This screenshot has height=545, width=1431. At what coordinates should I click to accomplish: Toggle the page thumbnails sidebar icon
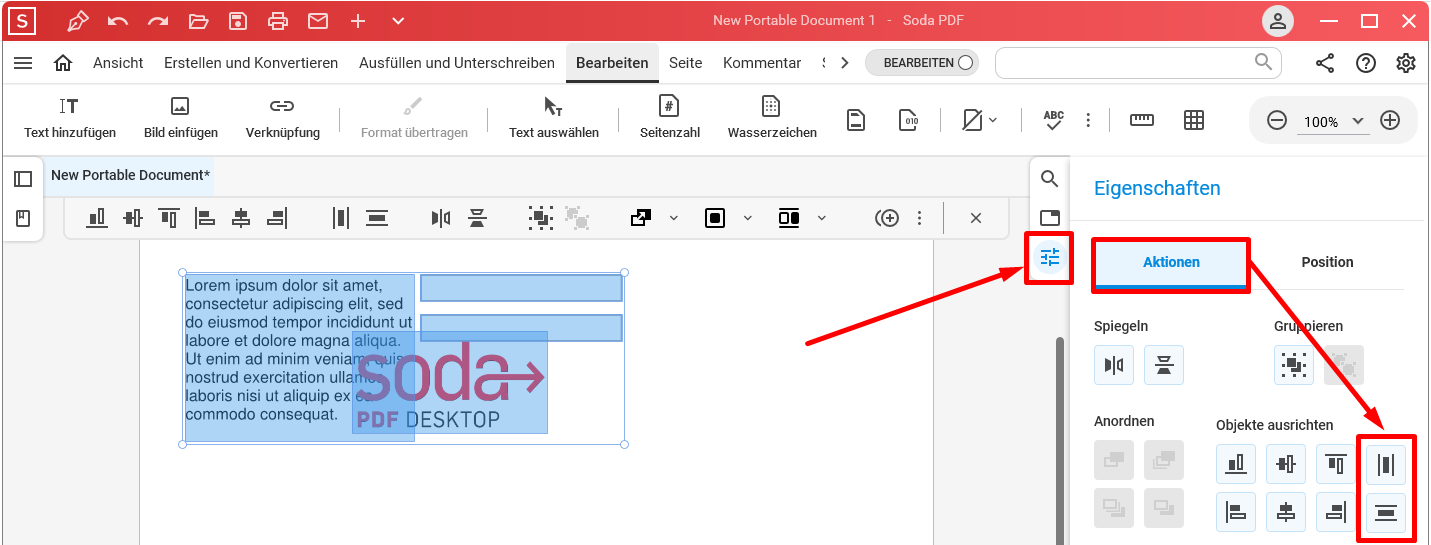[x=23, y=179]
